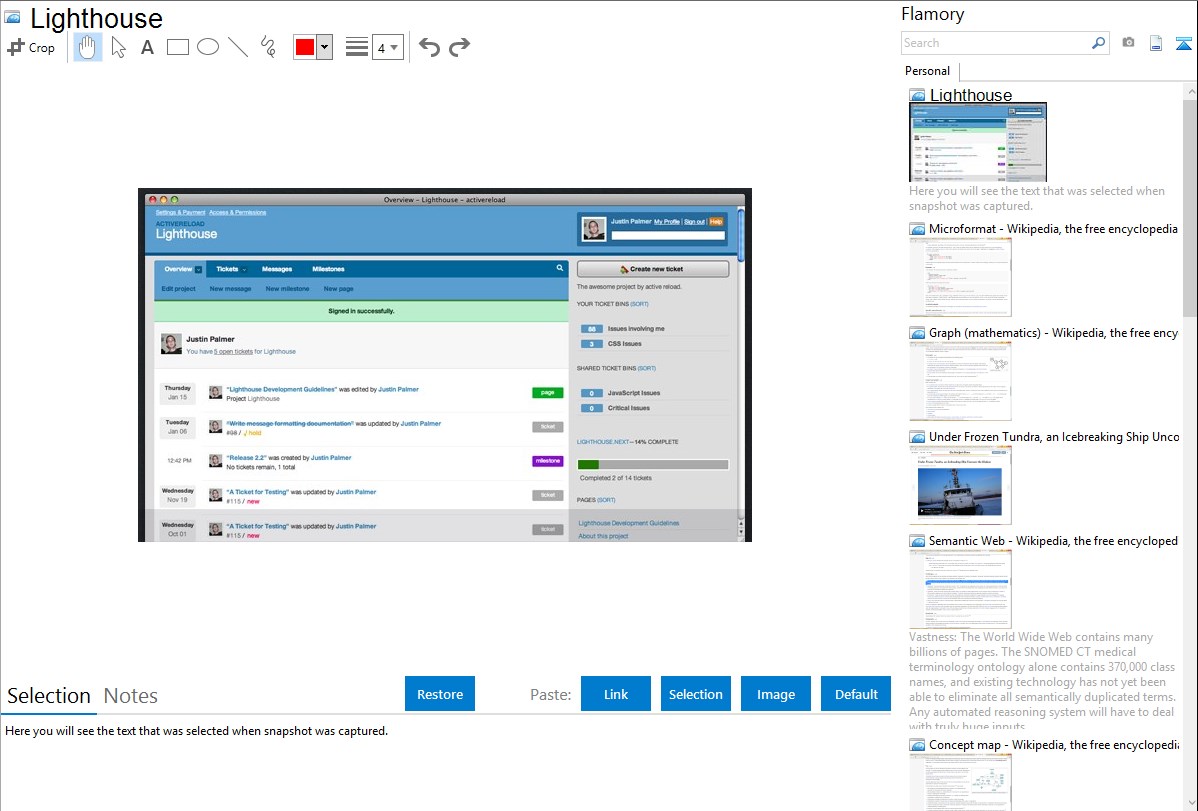Open the Graph (mathematics) snapshot thumbnail
This screenshot has width=1198, height=811.
pos(960,381)
